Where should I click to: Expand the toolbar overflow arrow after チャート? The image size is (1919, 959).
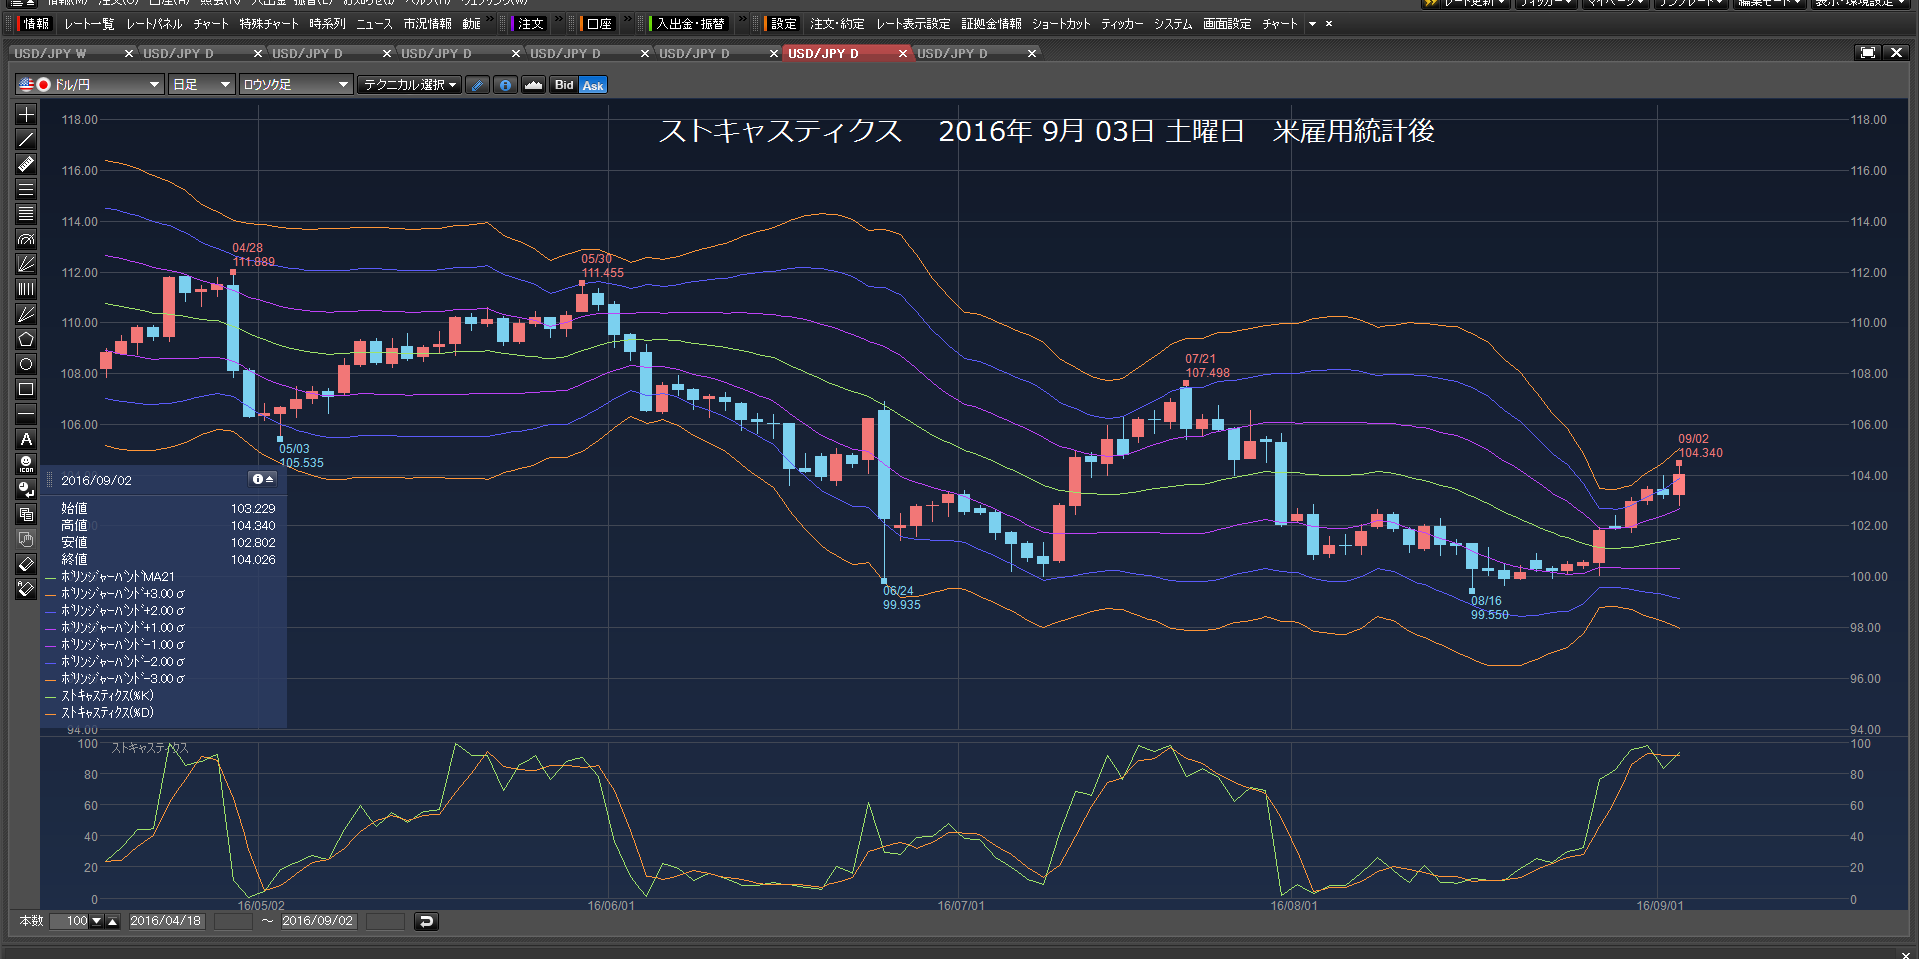tap(1312, 24)
